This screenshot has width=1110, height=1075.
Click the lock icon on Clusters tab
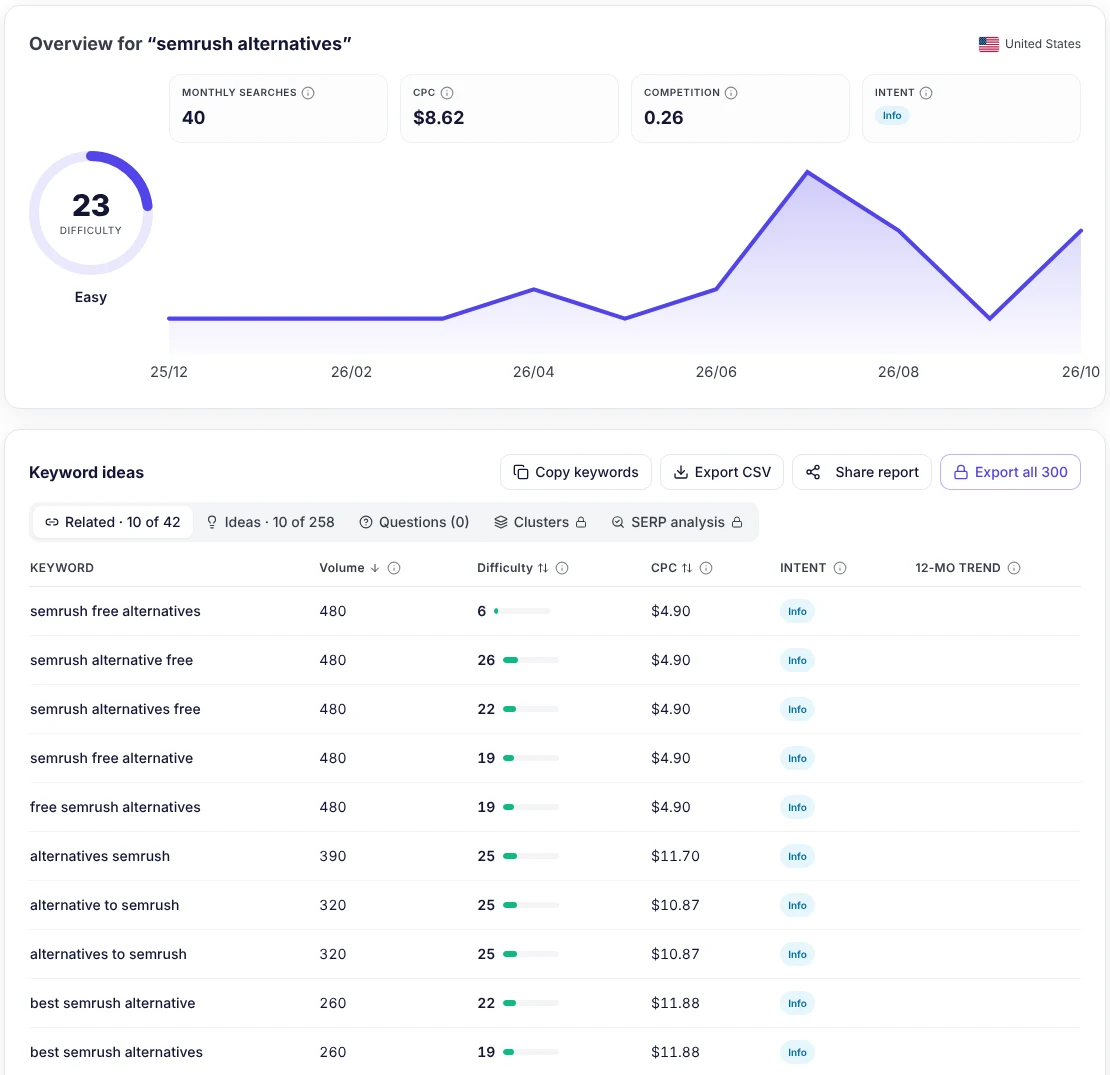(581, 522)
